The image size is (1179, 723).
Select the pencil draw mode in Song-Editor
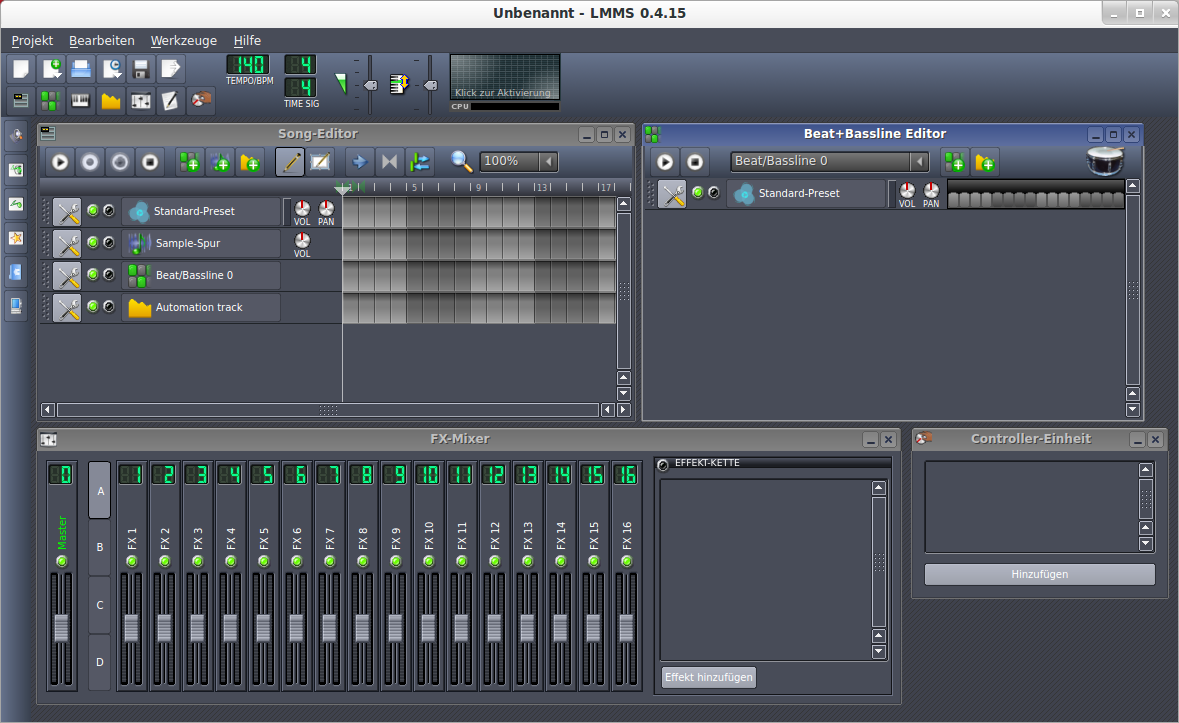click(290, 161)
